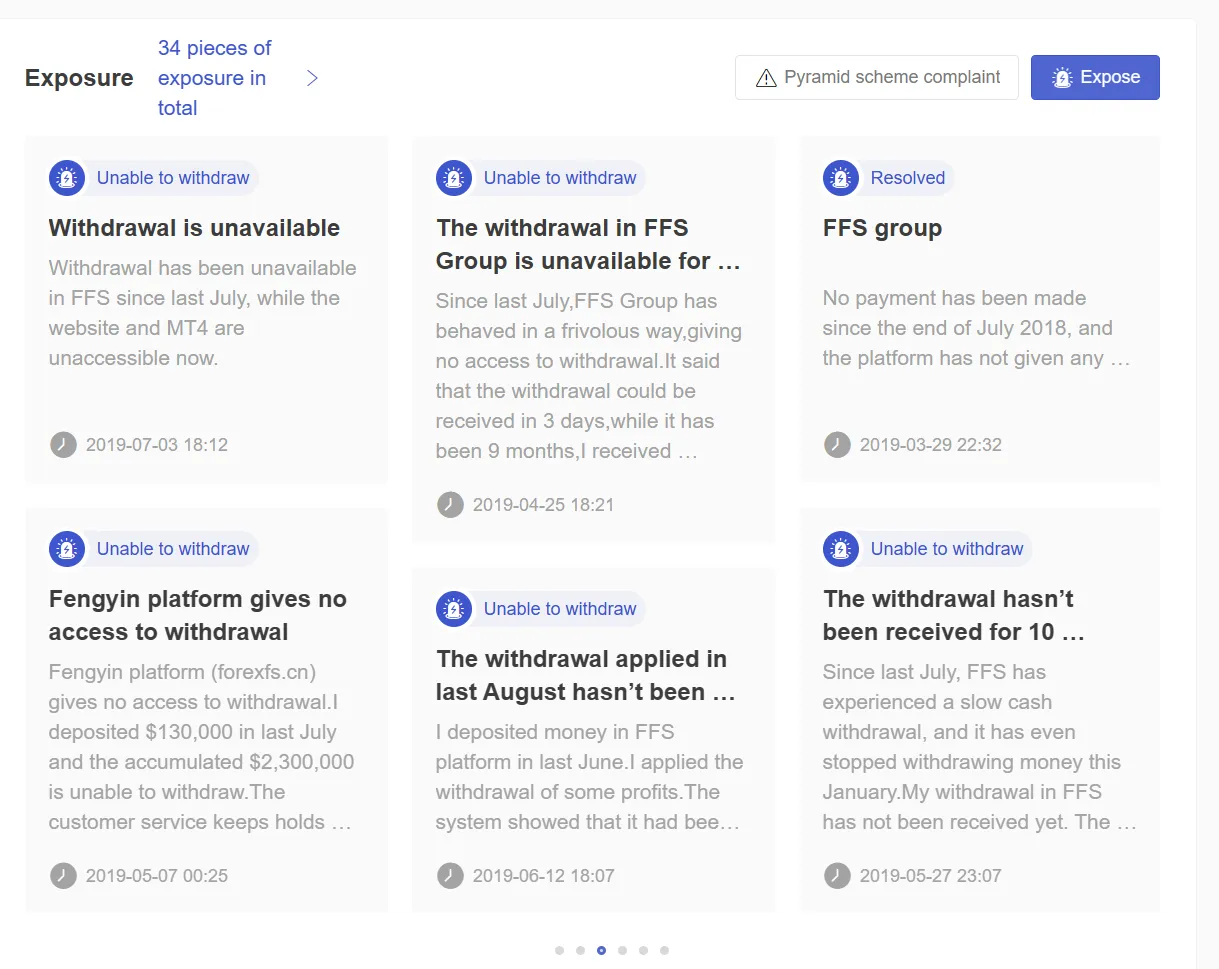Go to the sixth carousel page dot
The height and width of the screenshot is (969, 1219).
[664, 950]
